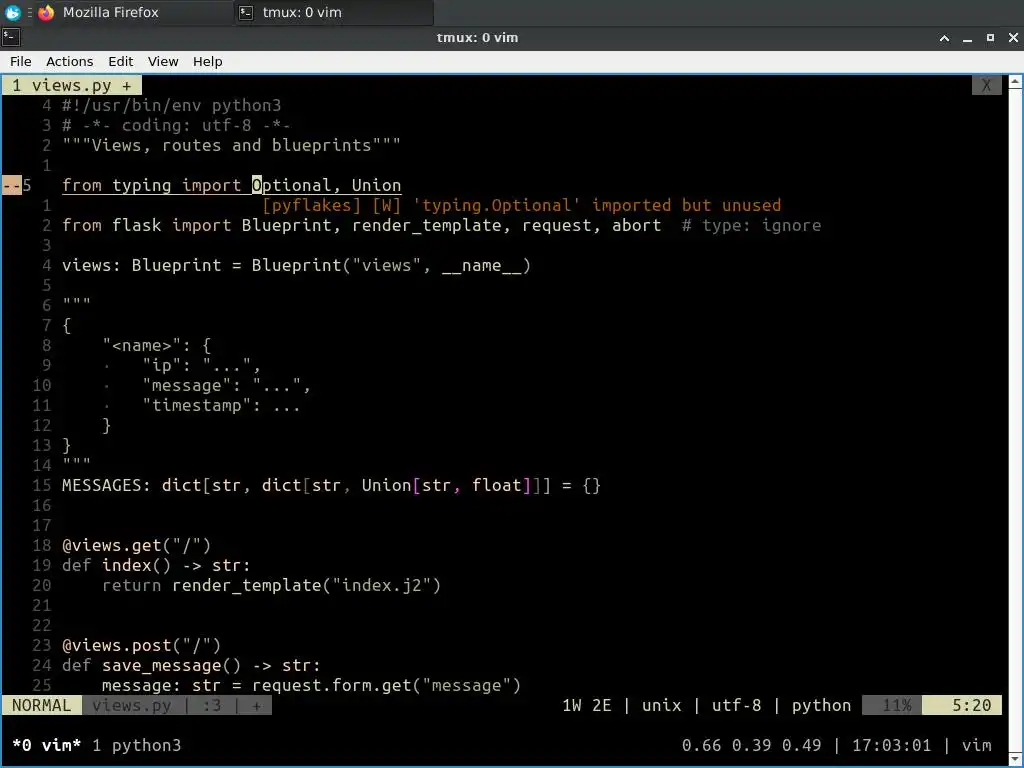Image resolution: width=1024 pixels, height=768 pixels.
Task: Click the '1W 2E' diagnostics count
Action: point(586,705)
